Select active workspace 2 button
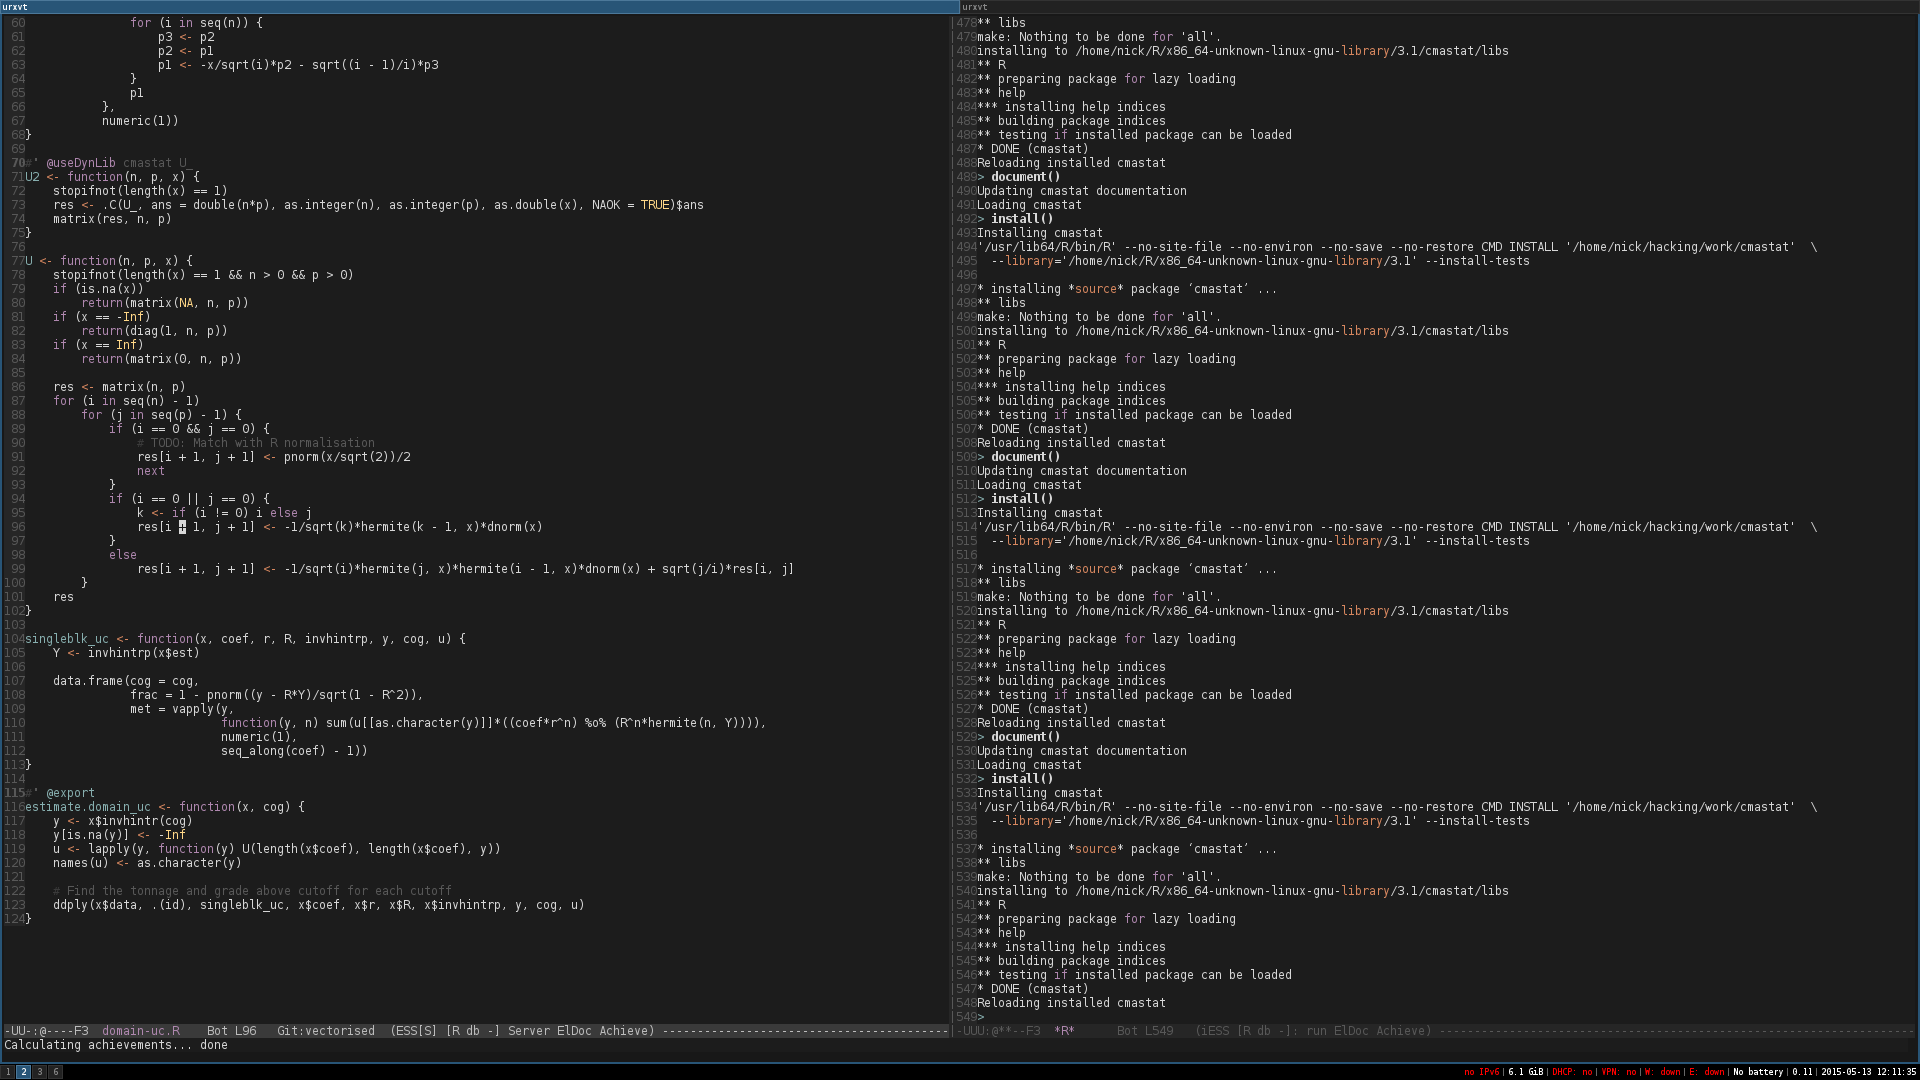 point(24,1072)
